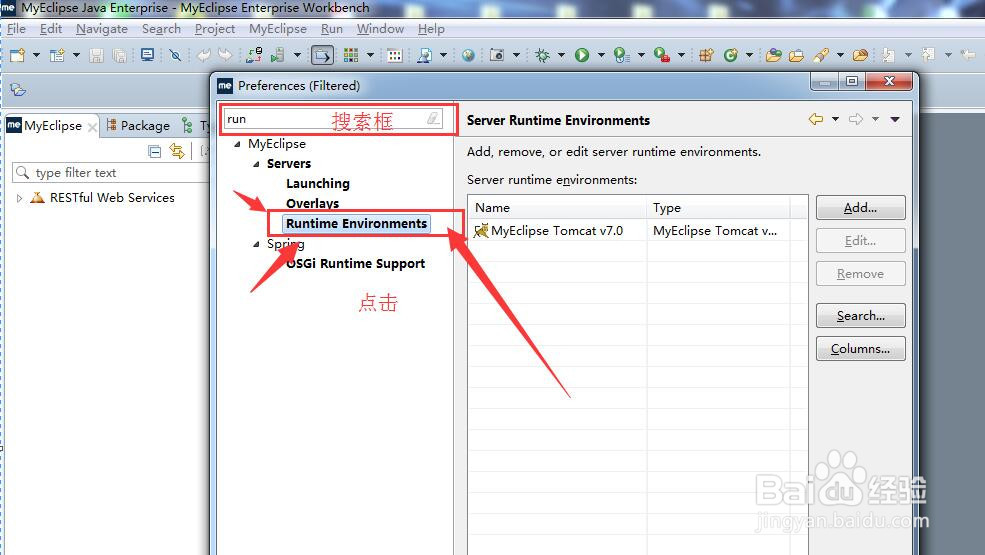Viewport: 985px width, 555px height.
Task: Click the Edit... button
Action: point(861,241)
